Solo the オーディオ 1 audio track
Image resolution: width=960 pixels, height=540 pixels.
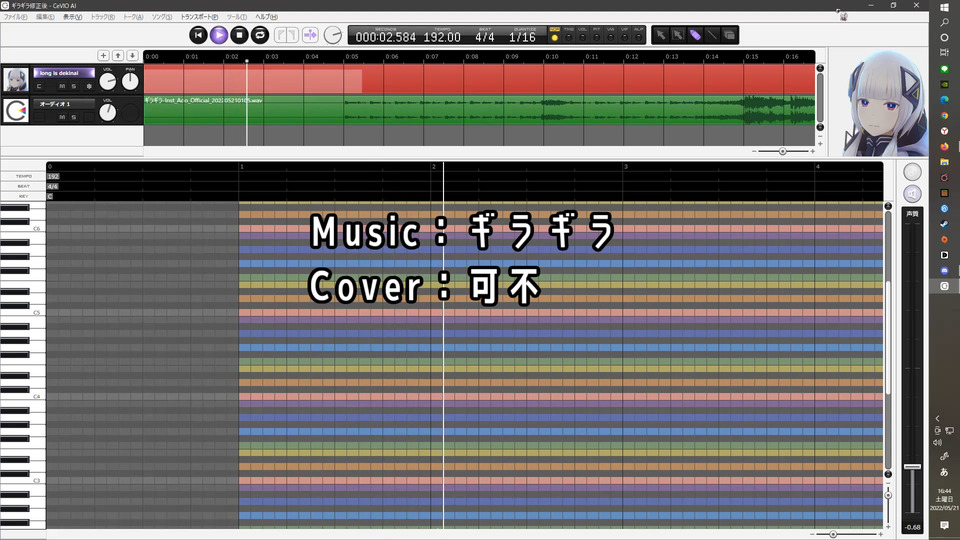74,117
